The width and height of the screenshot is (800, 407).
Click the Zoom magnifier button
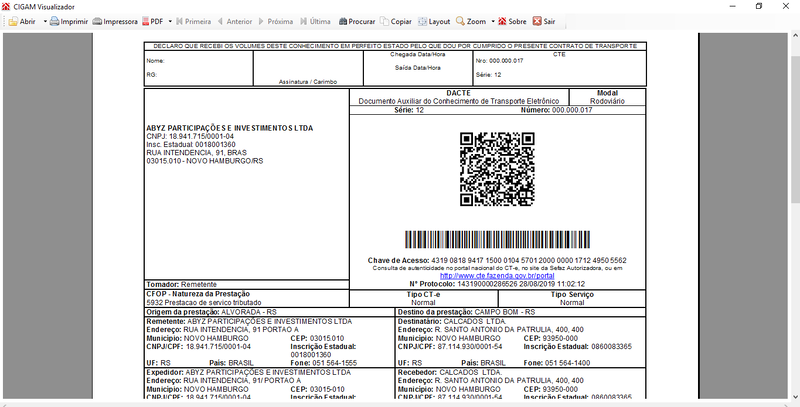470,22
